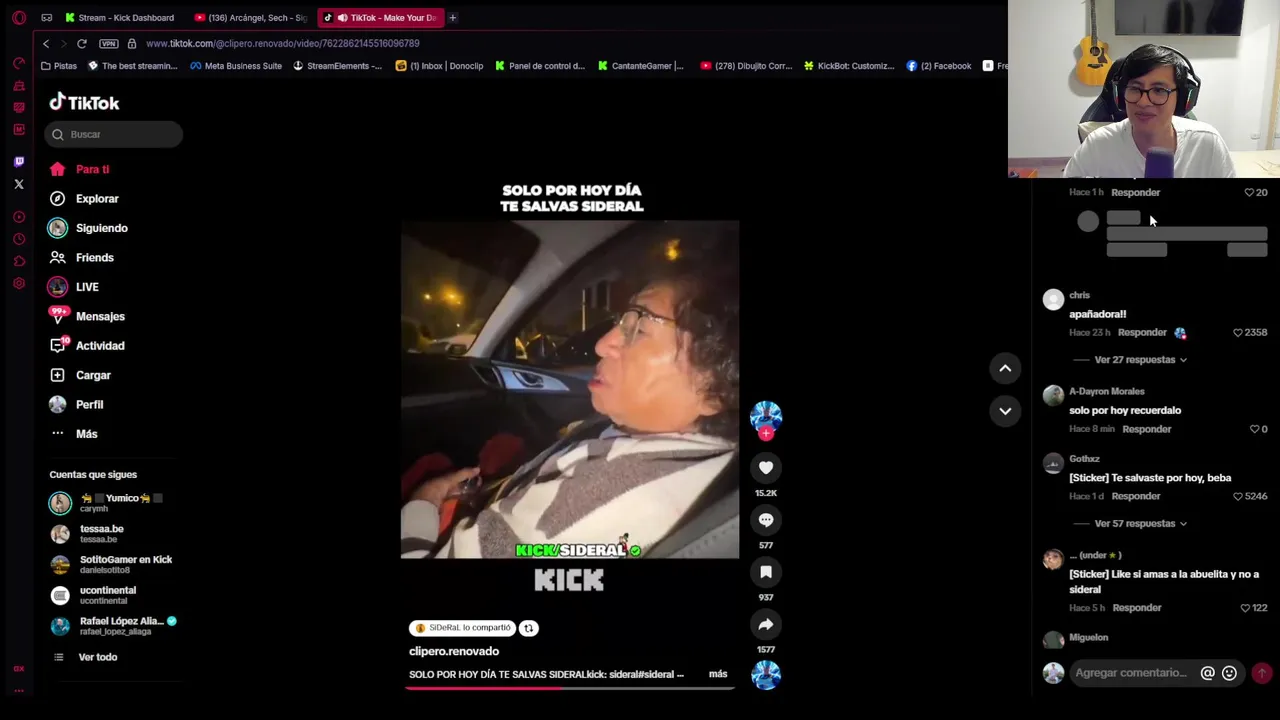Open 'Explorar' in sidebar
The image size is (1280, 720).
(x=97, y=199)
